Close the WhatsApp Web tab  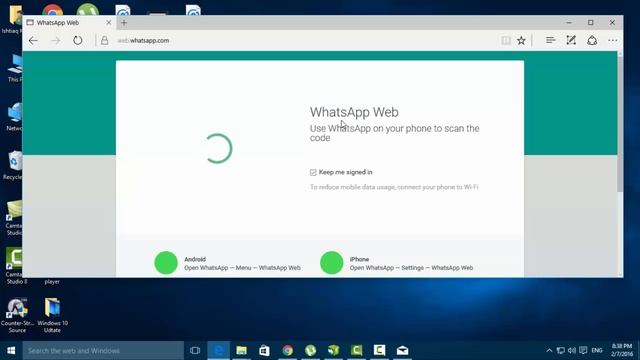[109, 23]
